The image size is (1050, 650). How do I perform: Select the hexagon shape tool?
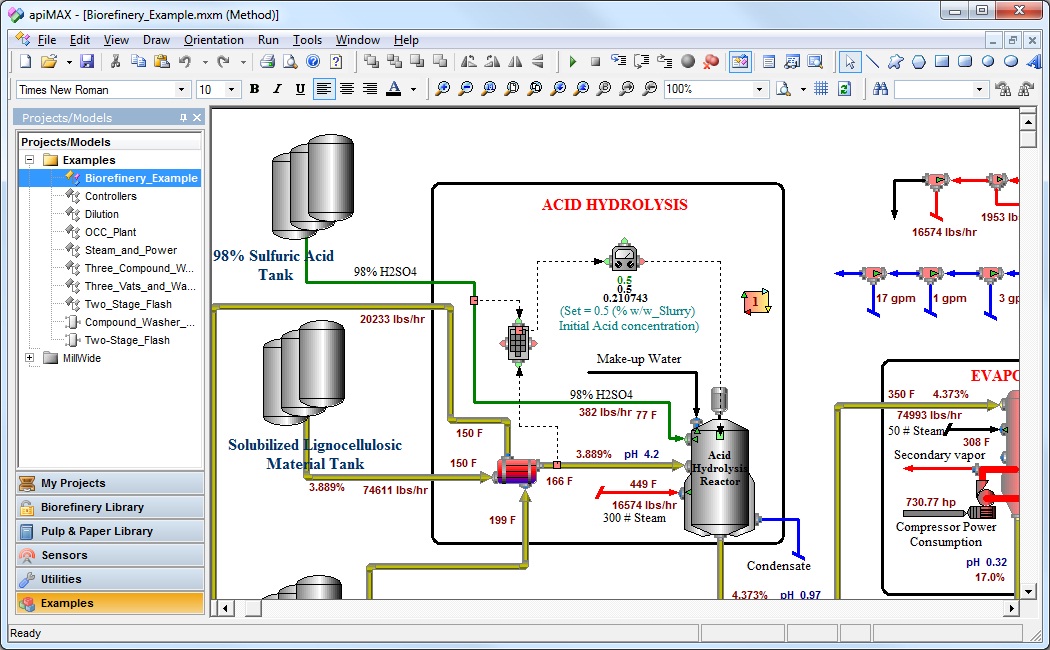919,62
